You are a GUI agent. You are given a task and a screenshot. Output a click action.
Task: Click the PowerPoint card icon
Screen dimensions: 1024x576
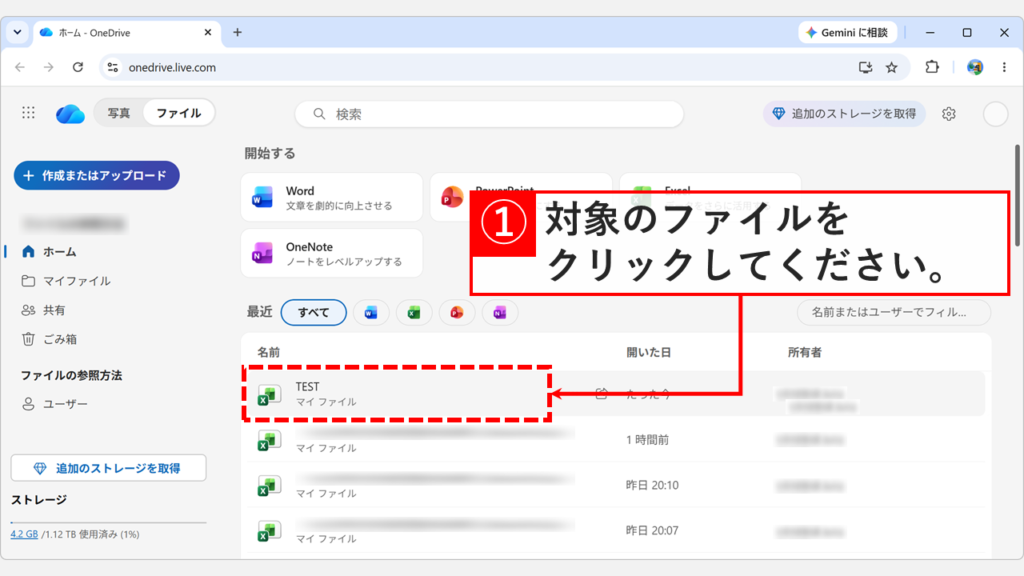[x=452, y=197]
